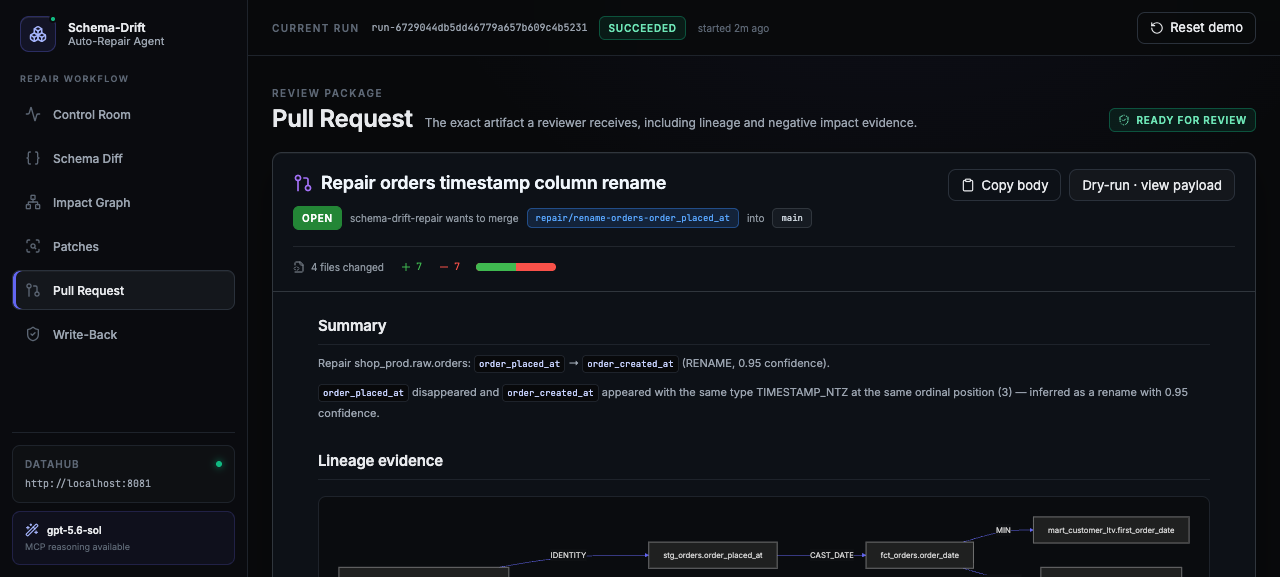Click the Pull Request page title
Screen dimensions: 1280x577
tap(342, 119)
